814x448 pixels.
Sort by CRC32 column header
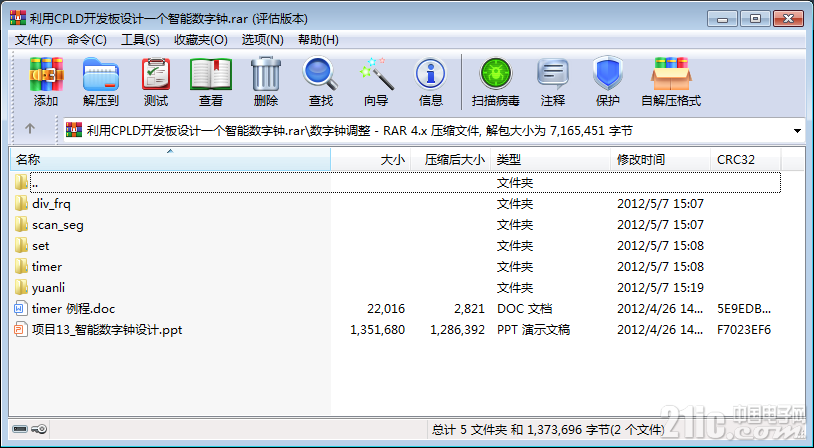point(745,160)
